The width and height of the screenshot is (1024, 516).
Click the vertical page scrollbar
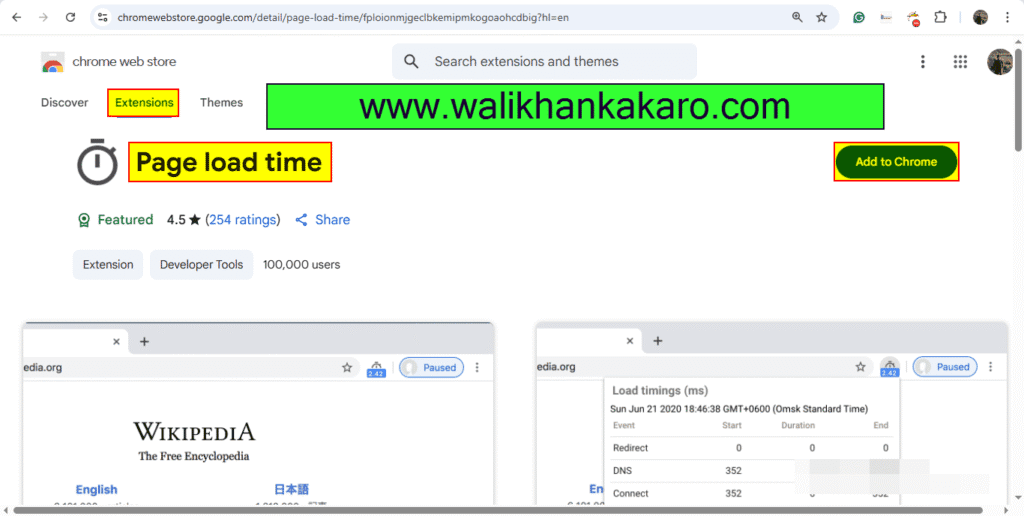tap(1019, 98)
